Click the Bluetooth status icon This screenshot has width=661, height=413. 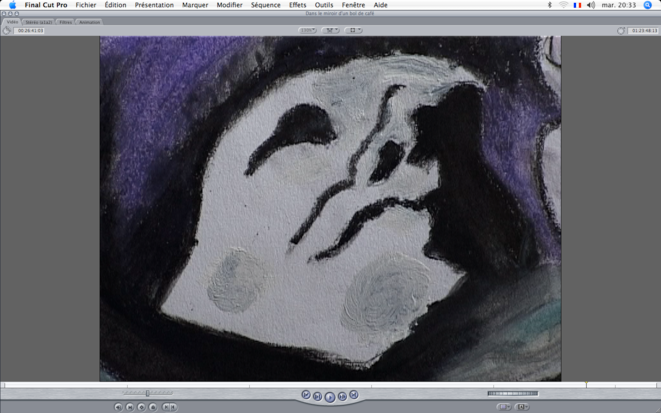550,5
